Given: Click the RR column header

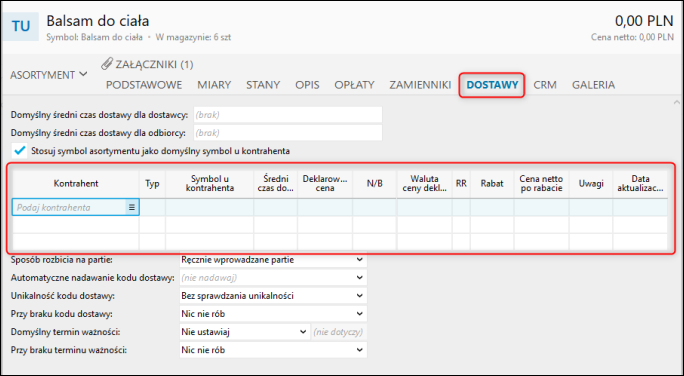Looking at the screenshot, I should (x=461, y=184).
